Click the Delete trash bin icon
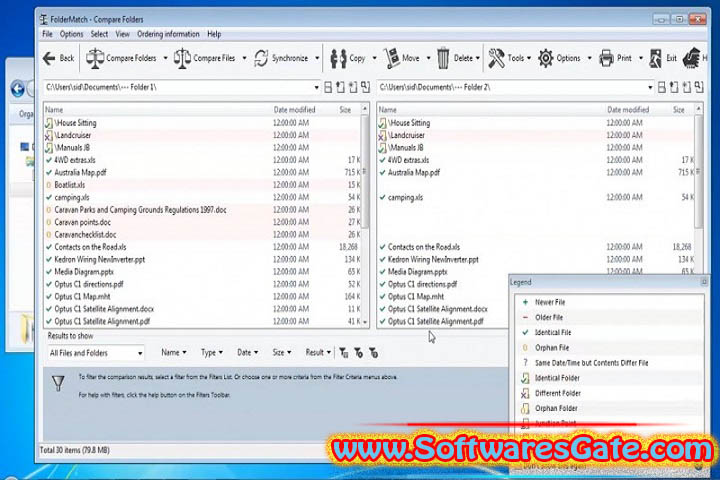 [443, 58]
